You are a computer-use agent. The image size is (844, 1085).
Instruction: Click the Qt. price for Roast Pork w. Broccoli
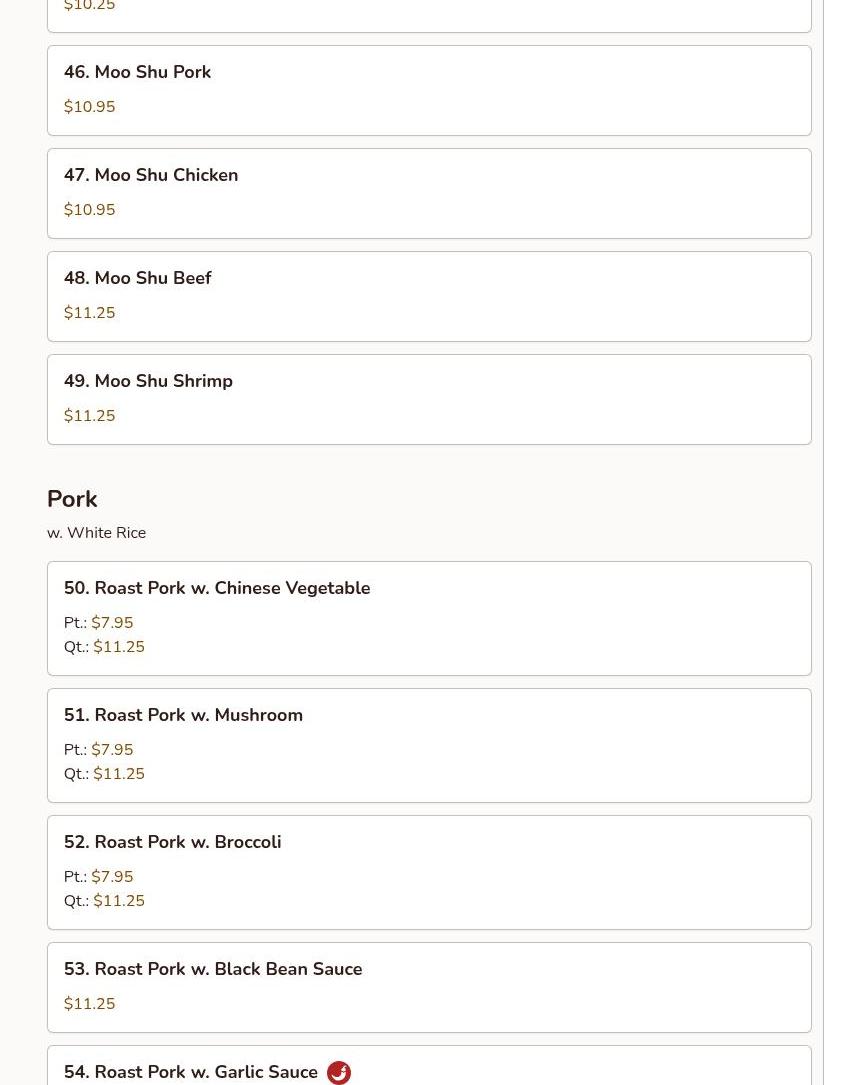(119, 901)
